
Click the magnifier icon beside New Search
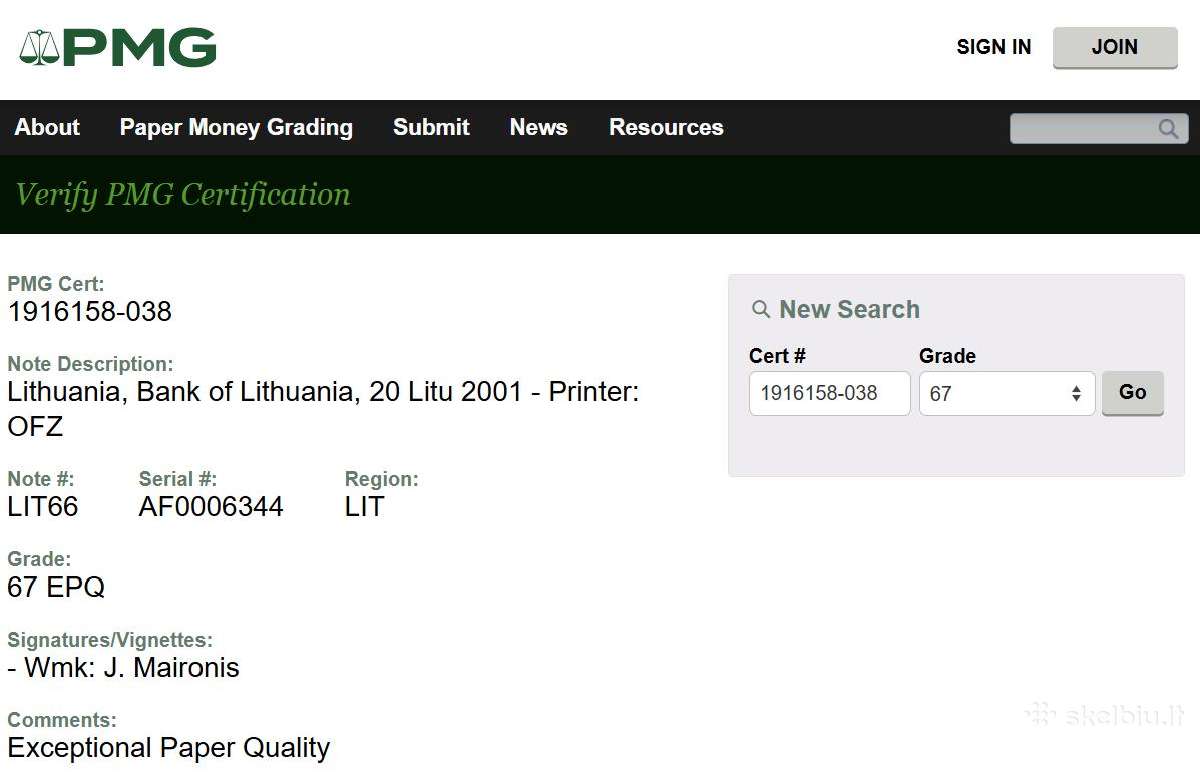point(761,309)
